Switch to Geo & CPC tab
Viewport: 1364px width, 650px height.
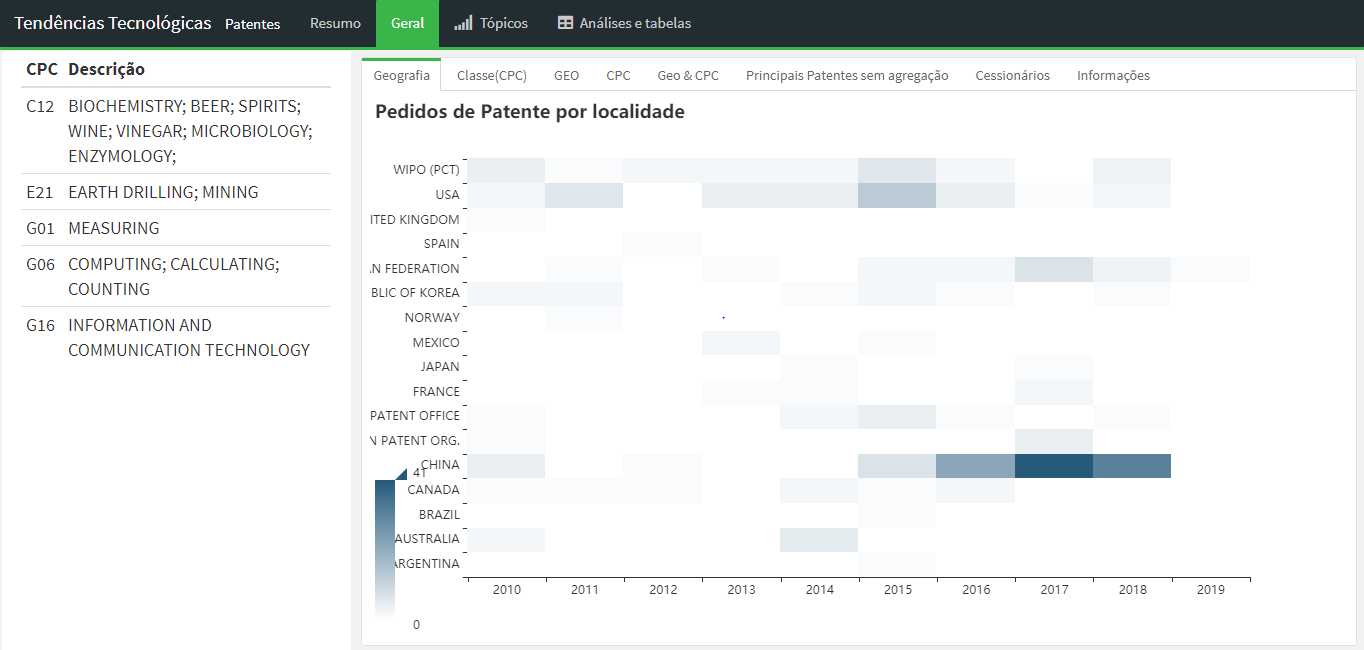point(688,75)
